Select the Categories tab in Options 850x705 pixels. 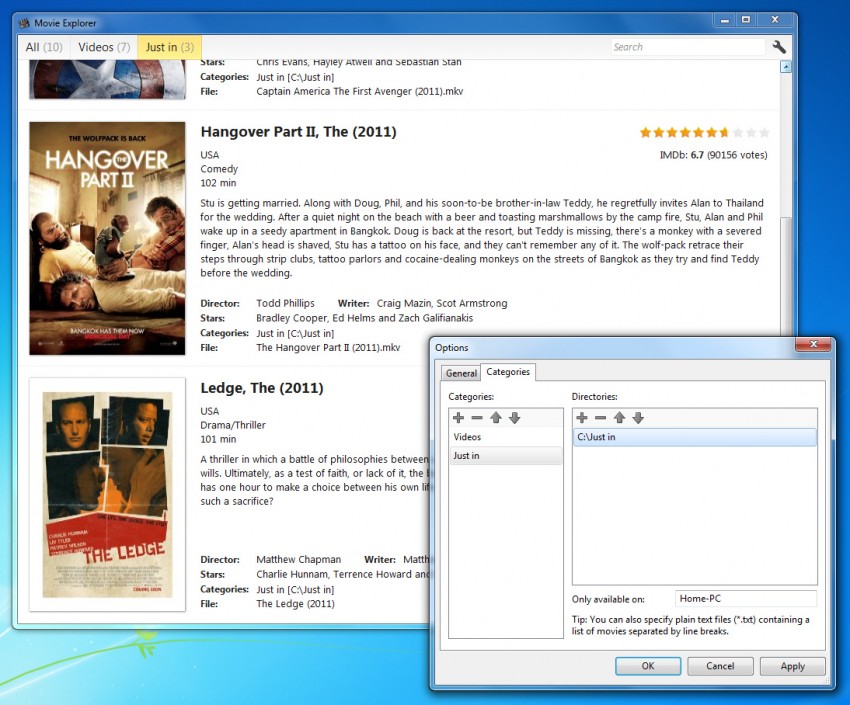point(508,372)
